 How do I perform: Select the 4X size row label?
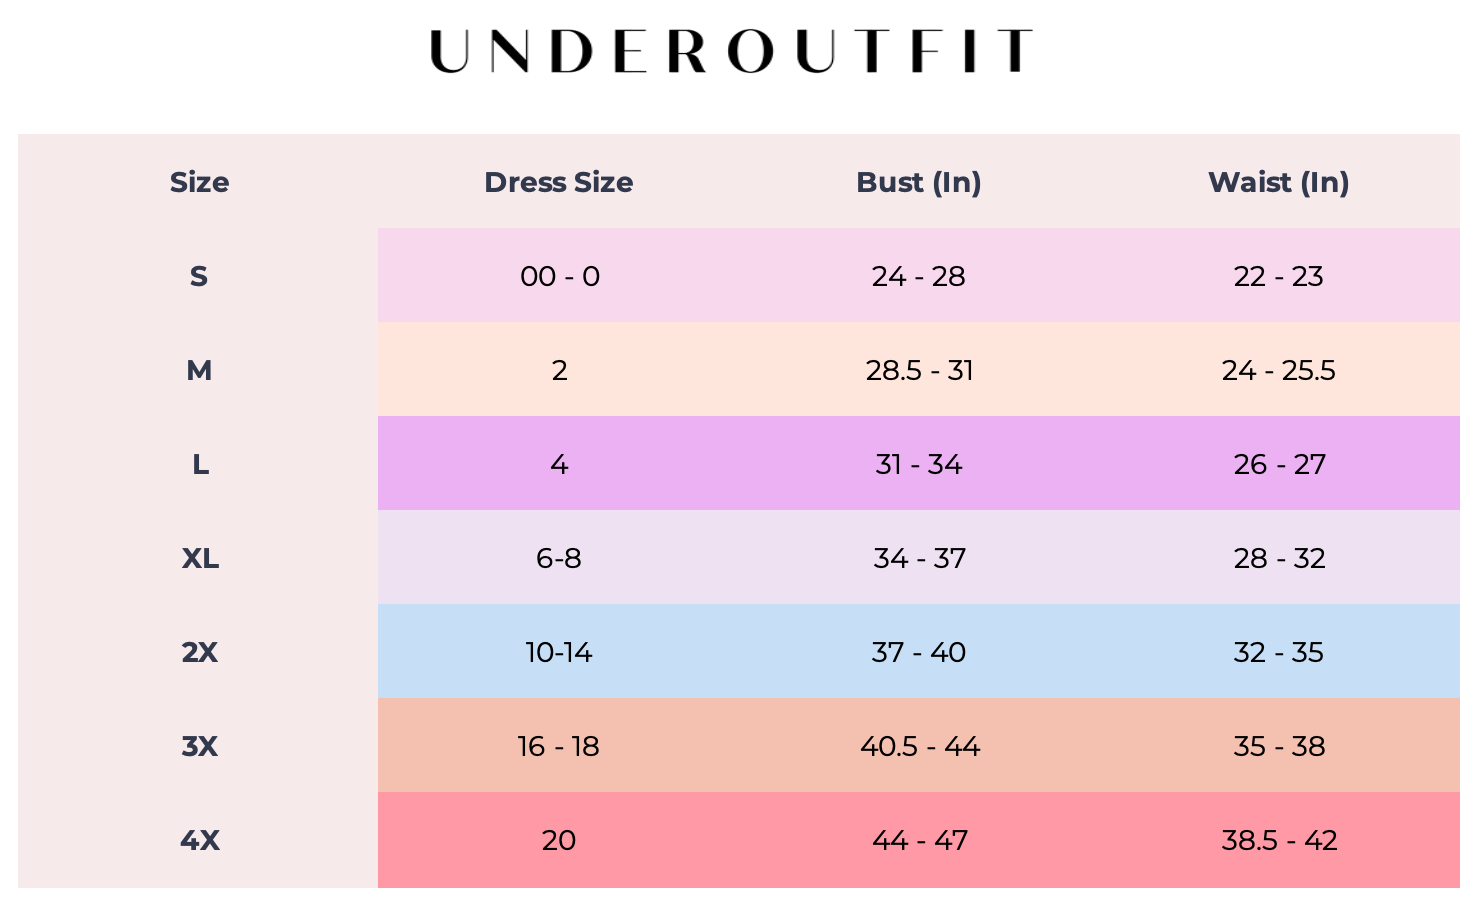click(x=200, y=840)
